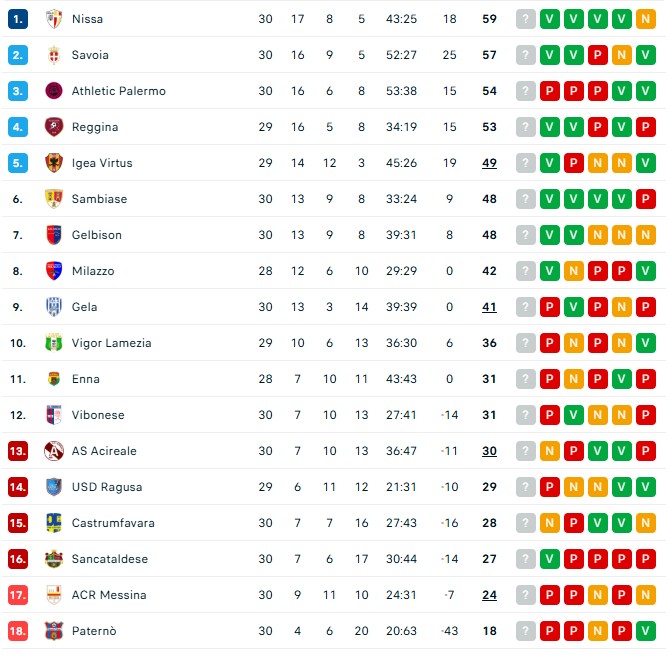Click Paternò's gray question mark badge
Viewport: 670px width, 659px height.
(x=526, y=631)
